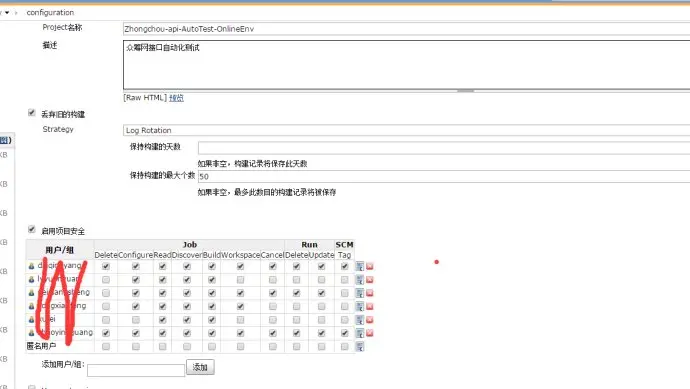Focus the 保持构建的天数 input field
The width and height of the screenshot is (690, 389).
click(x=444, y=148)
